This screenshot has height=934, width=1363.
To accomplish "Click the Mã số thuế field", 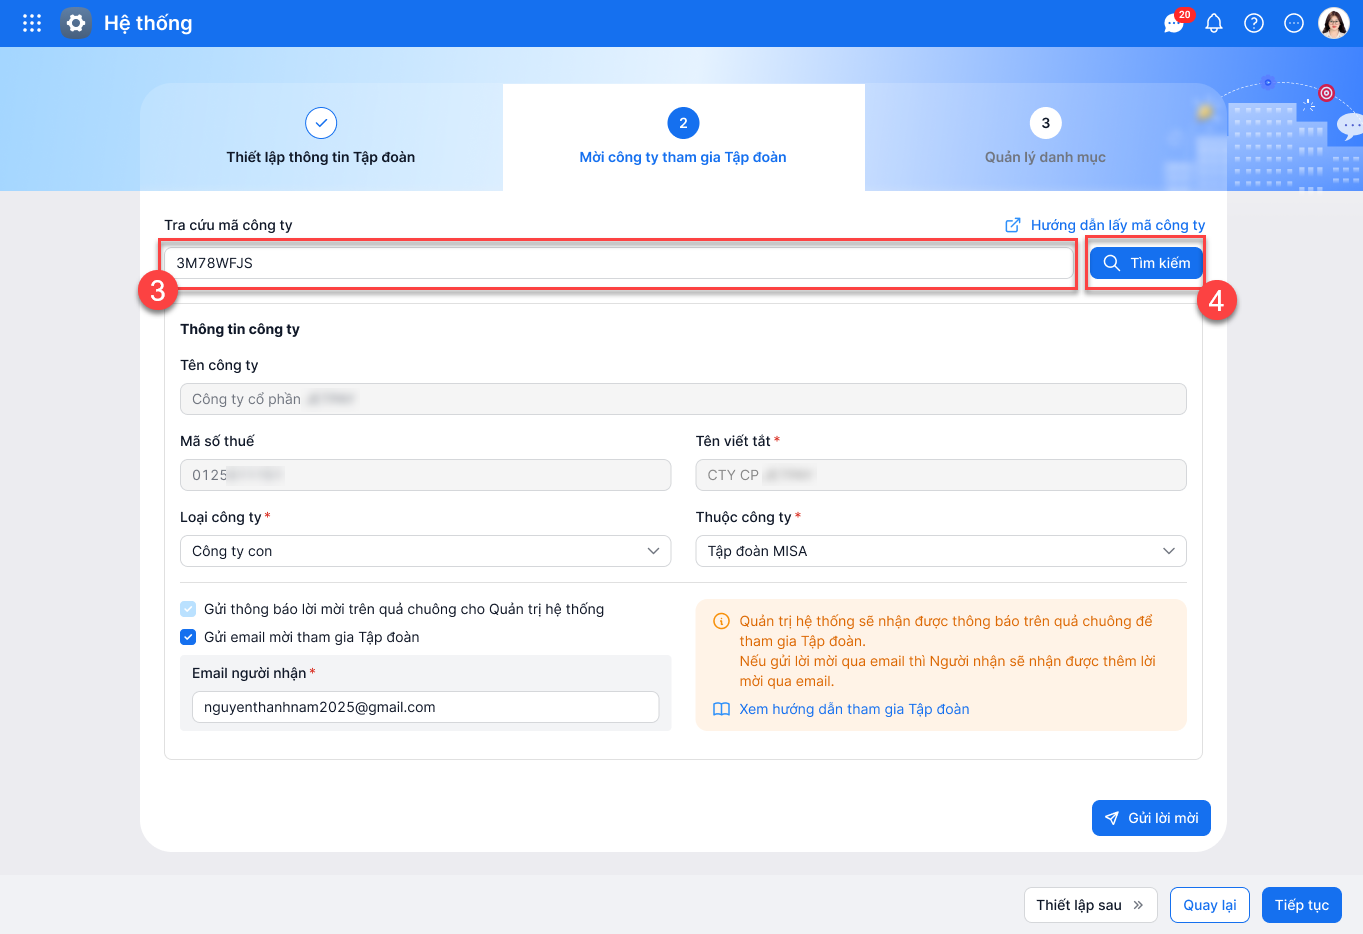I will point(425,475).
